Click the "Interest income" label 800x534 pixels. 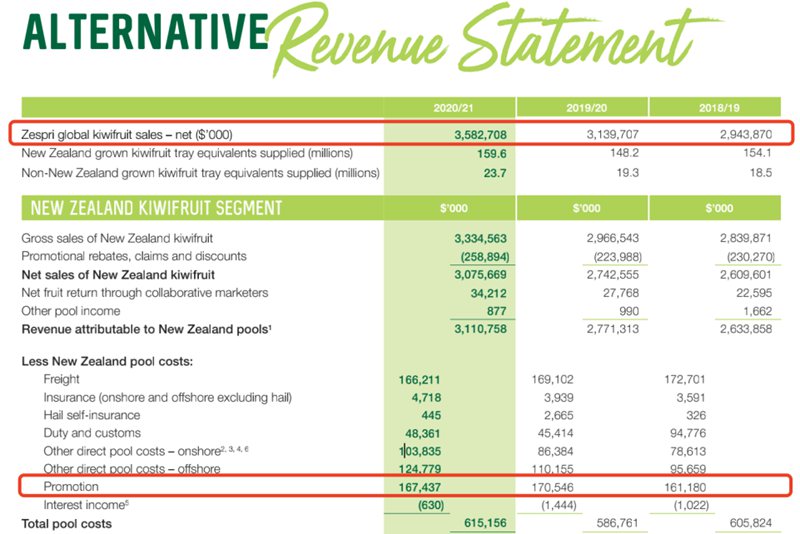[x=86, y=505]
